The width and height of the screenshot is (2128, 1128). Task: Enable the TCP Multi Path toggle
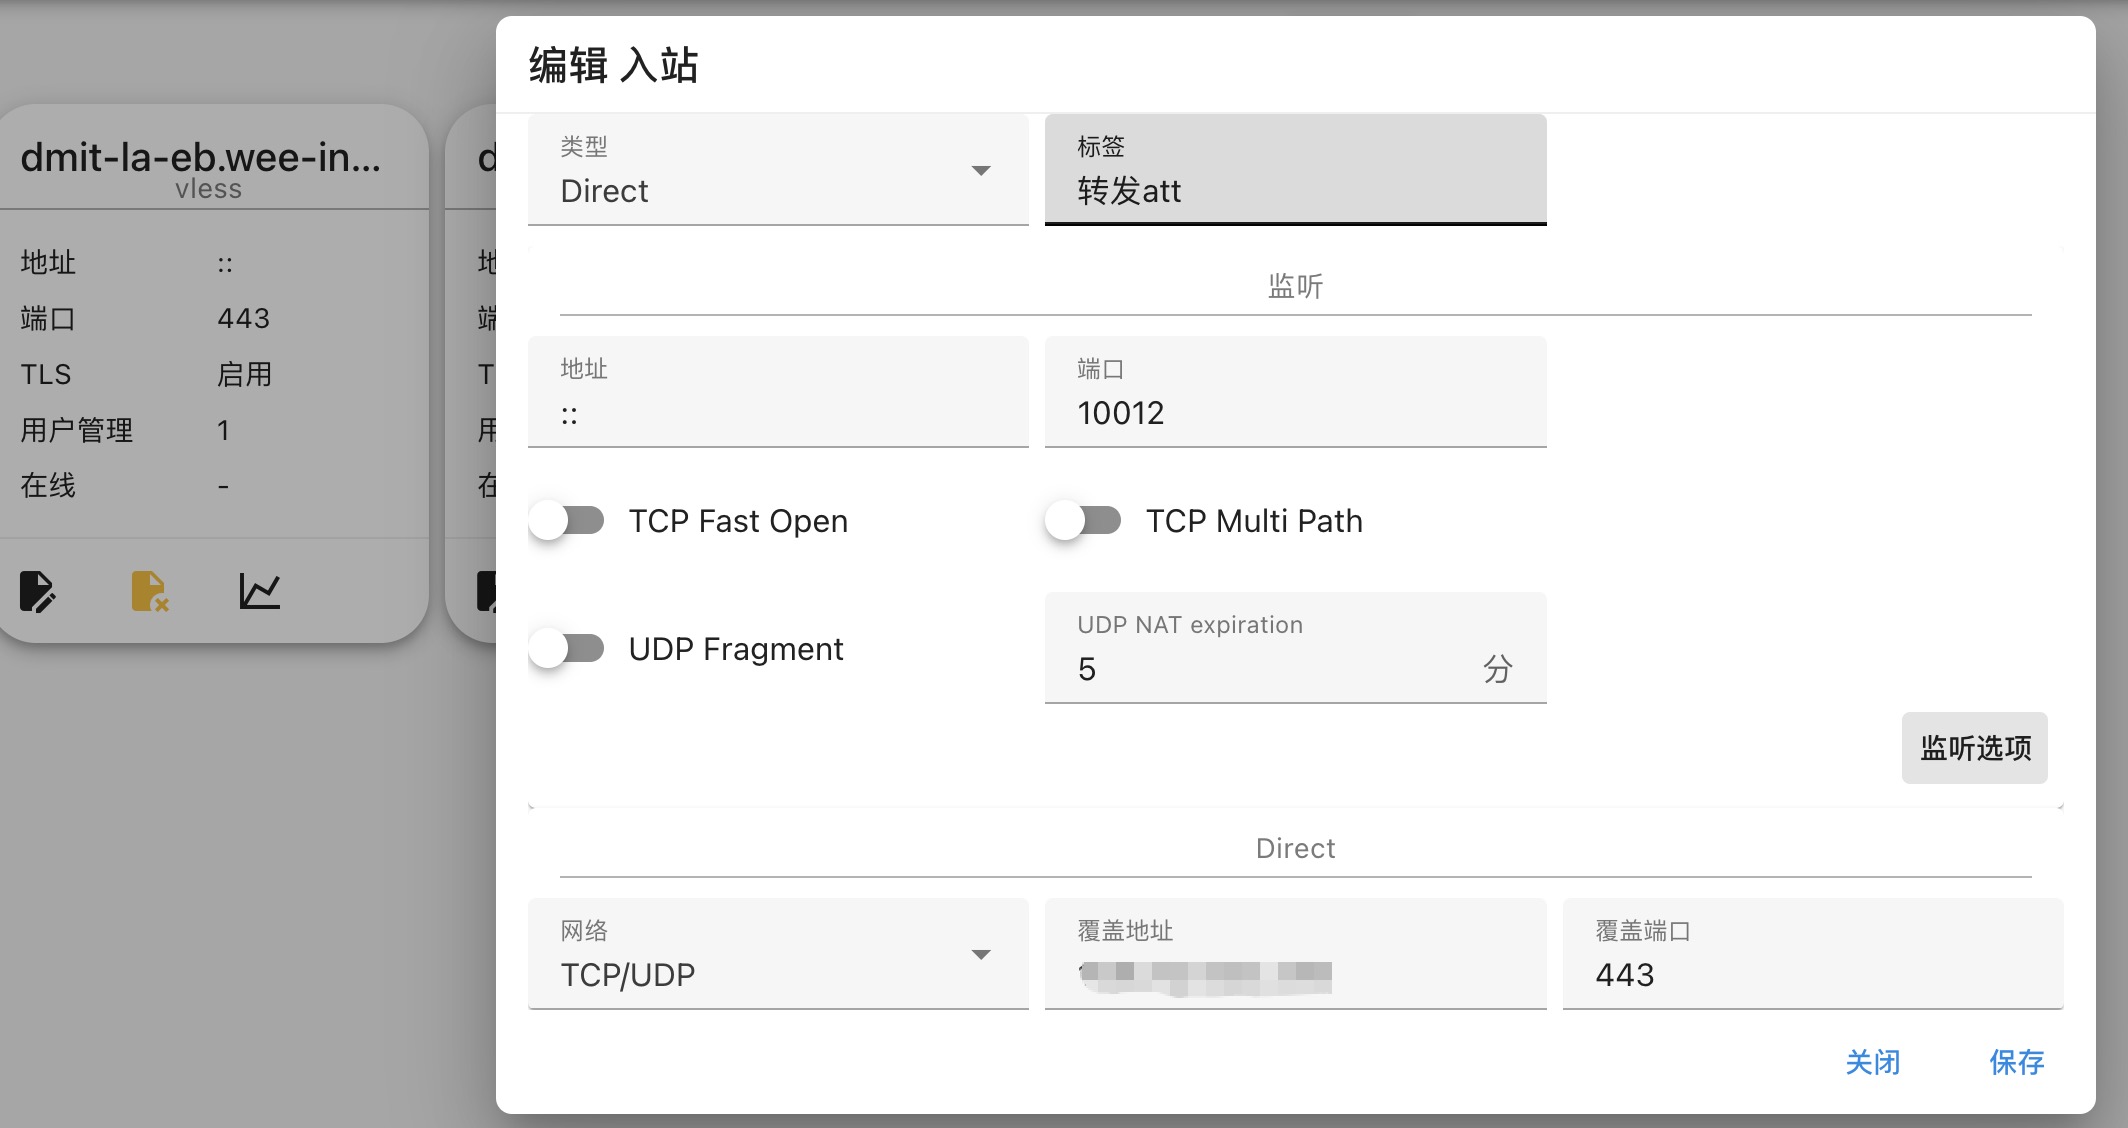1086,520
